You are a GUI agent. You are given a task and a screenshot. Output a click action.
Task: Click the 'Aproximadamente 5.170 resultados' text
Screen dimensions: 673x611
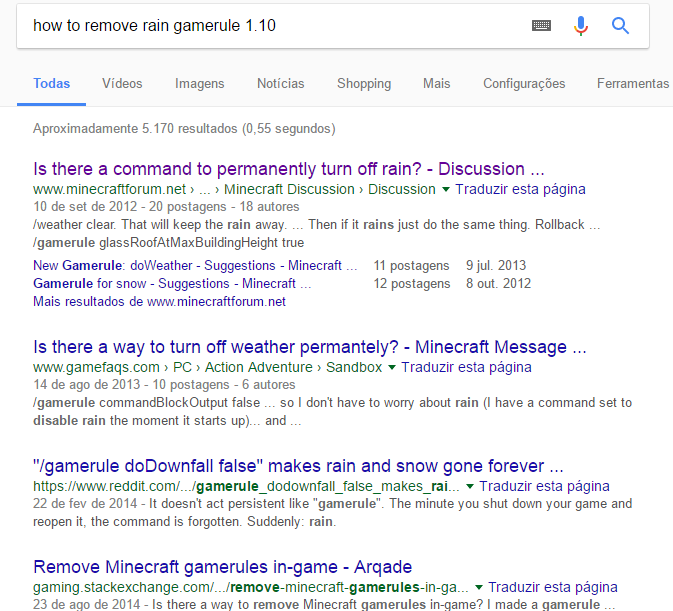pos(184,129)
